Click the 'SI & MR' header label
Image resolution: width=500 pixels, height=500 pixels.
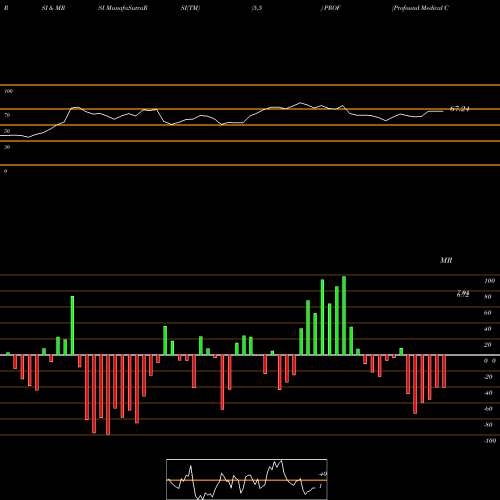pos(53,8)
